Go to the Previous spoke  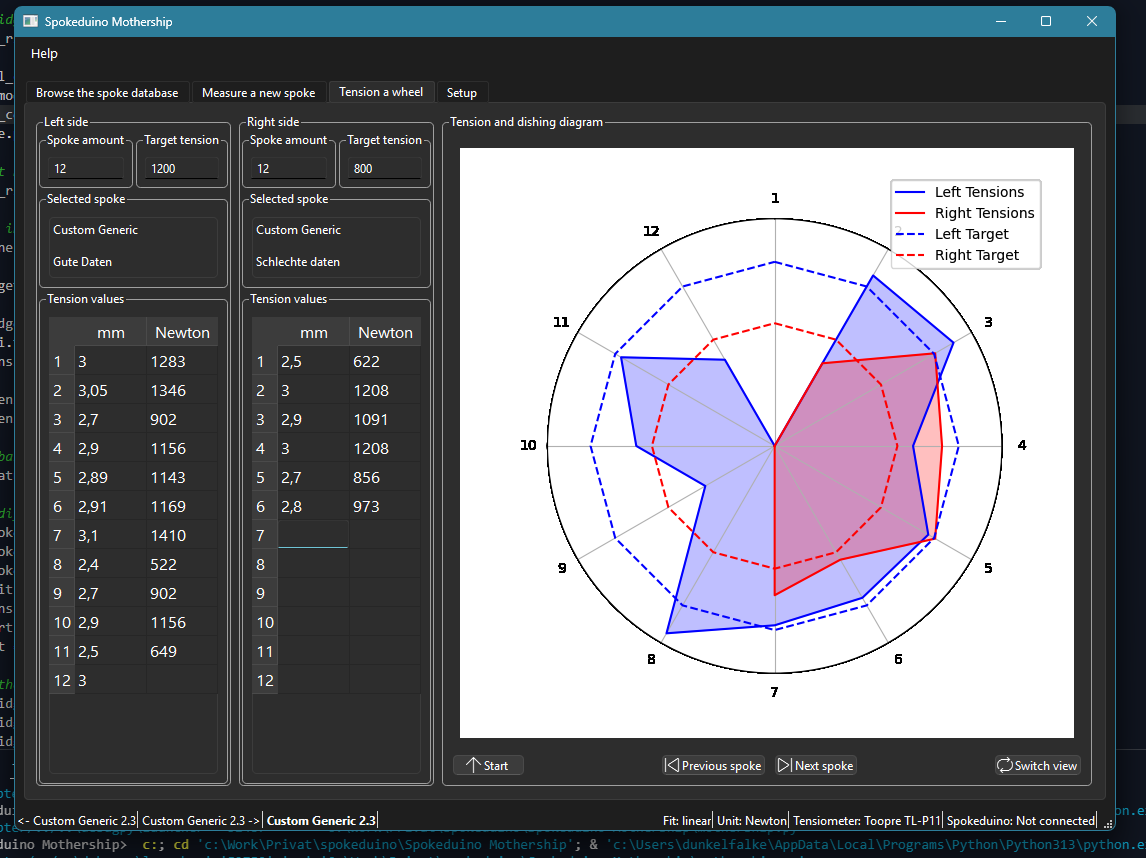pos(713,765)
